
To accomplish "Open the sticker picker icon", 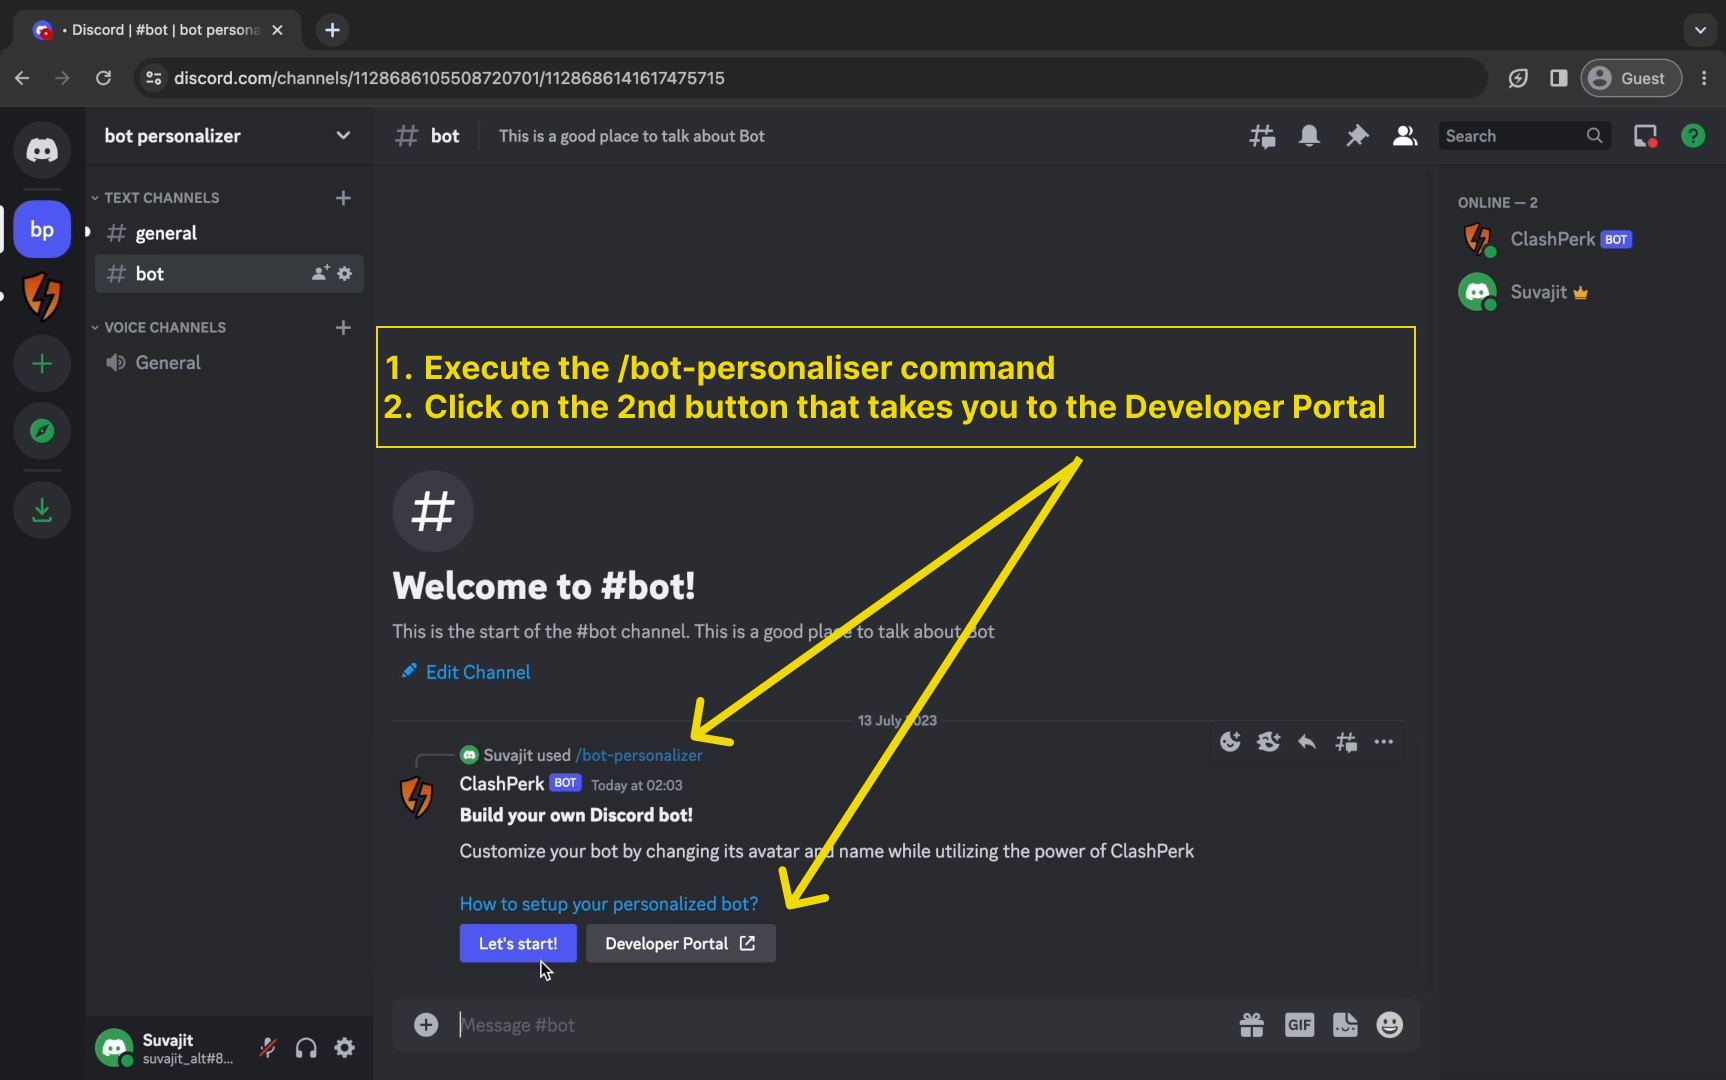I will coord(1345,1025).
